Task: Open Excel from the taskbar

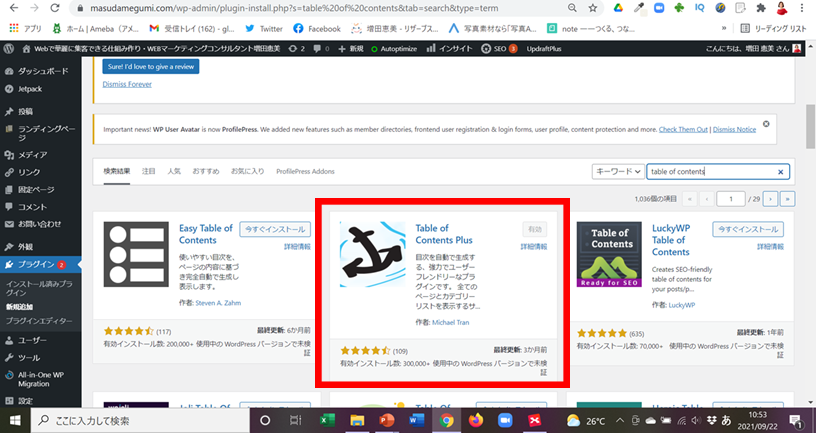Action: click(x=327, y=421)
